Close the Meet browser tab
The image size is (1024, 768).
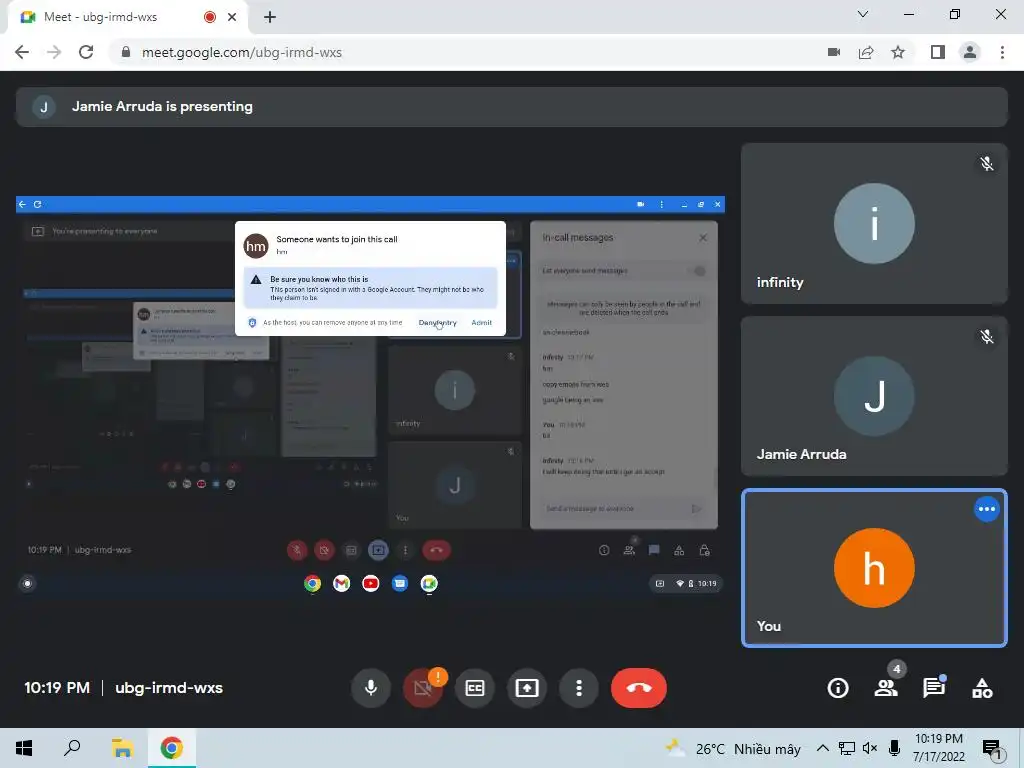pyautogui.click(x=232, y=17)
